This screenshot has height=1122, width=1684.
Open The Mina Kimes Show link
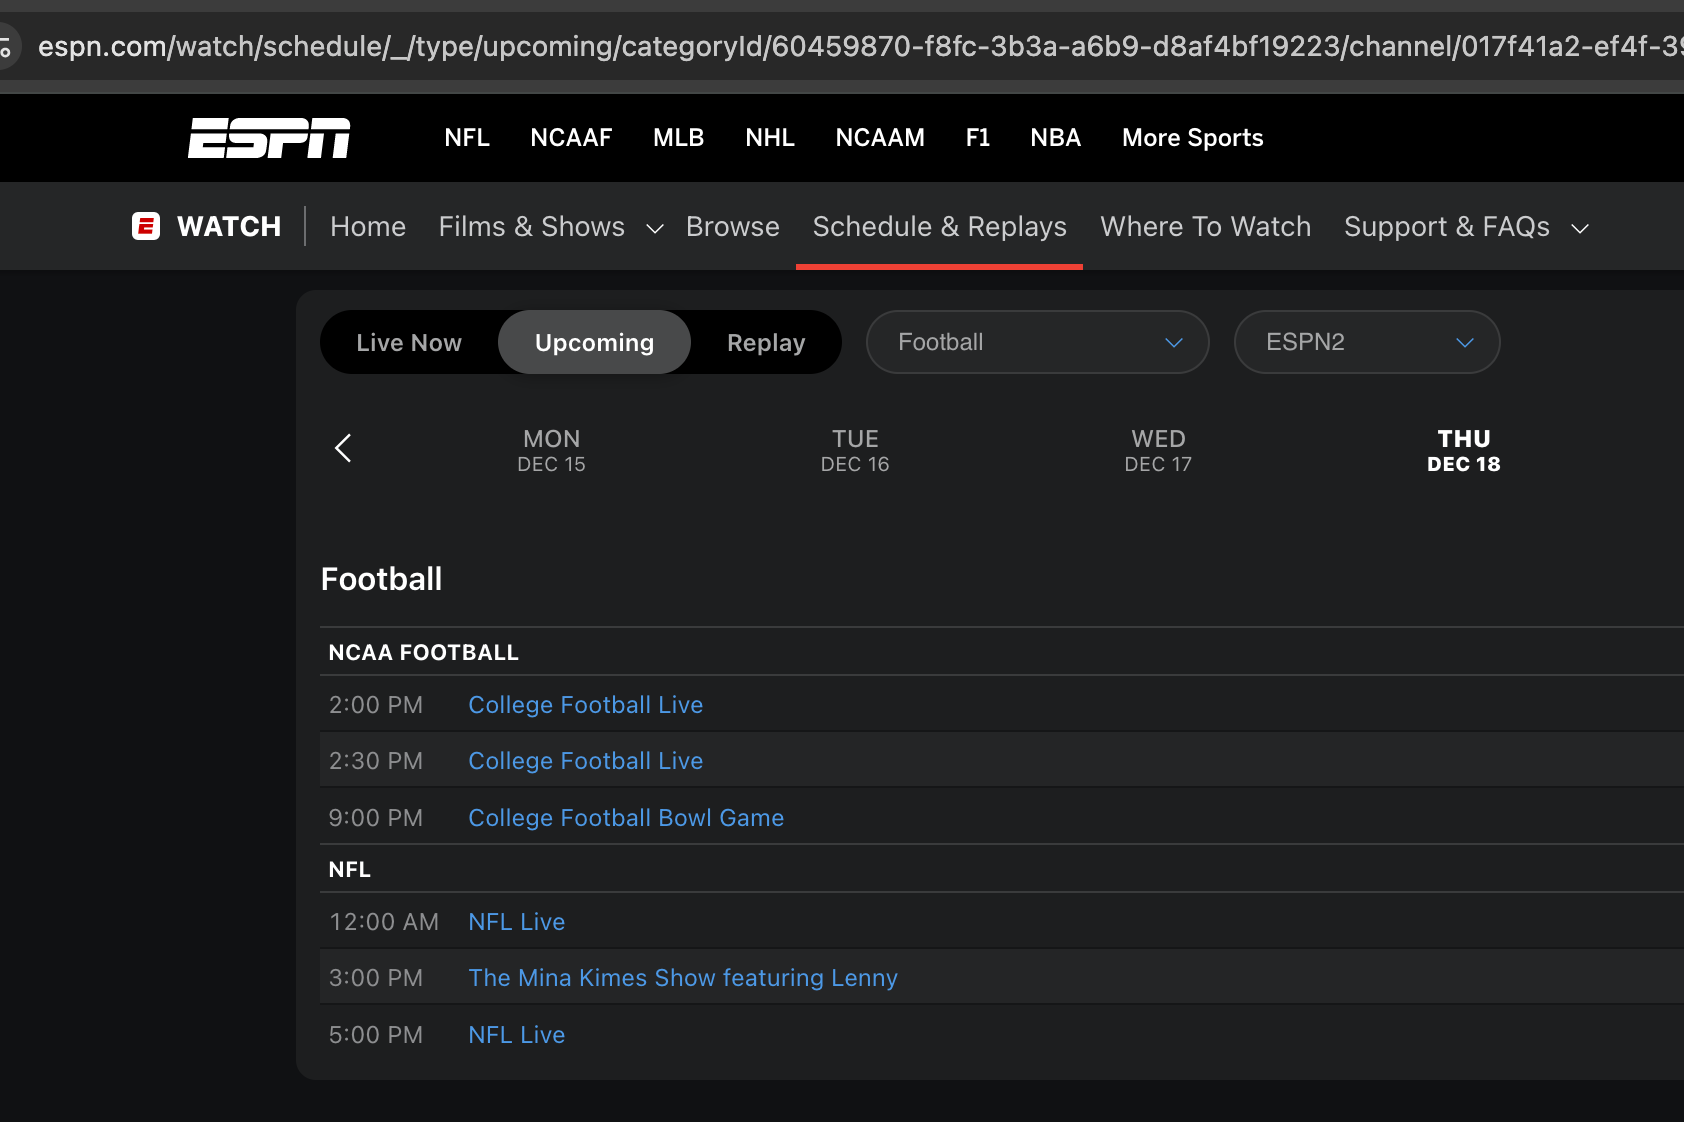coord(683,978)
